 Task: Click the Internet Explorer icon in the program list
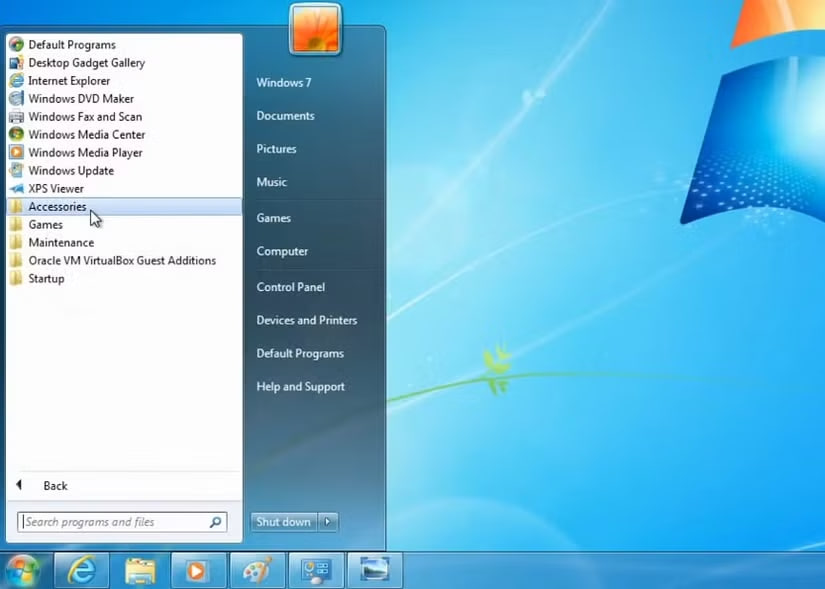pos(16,81)
